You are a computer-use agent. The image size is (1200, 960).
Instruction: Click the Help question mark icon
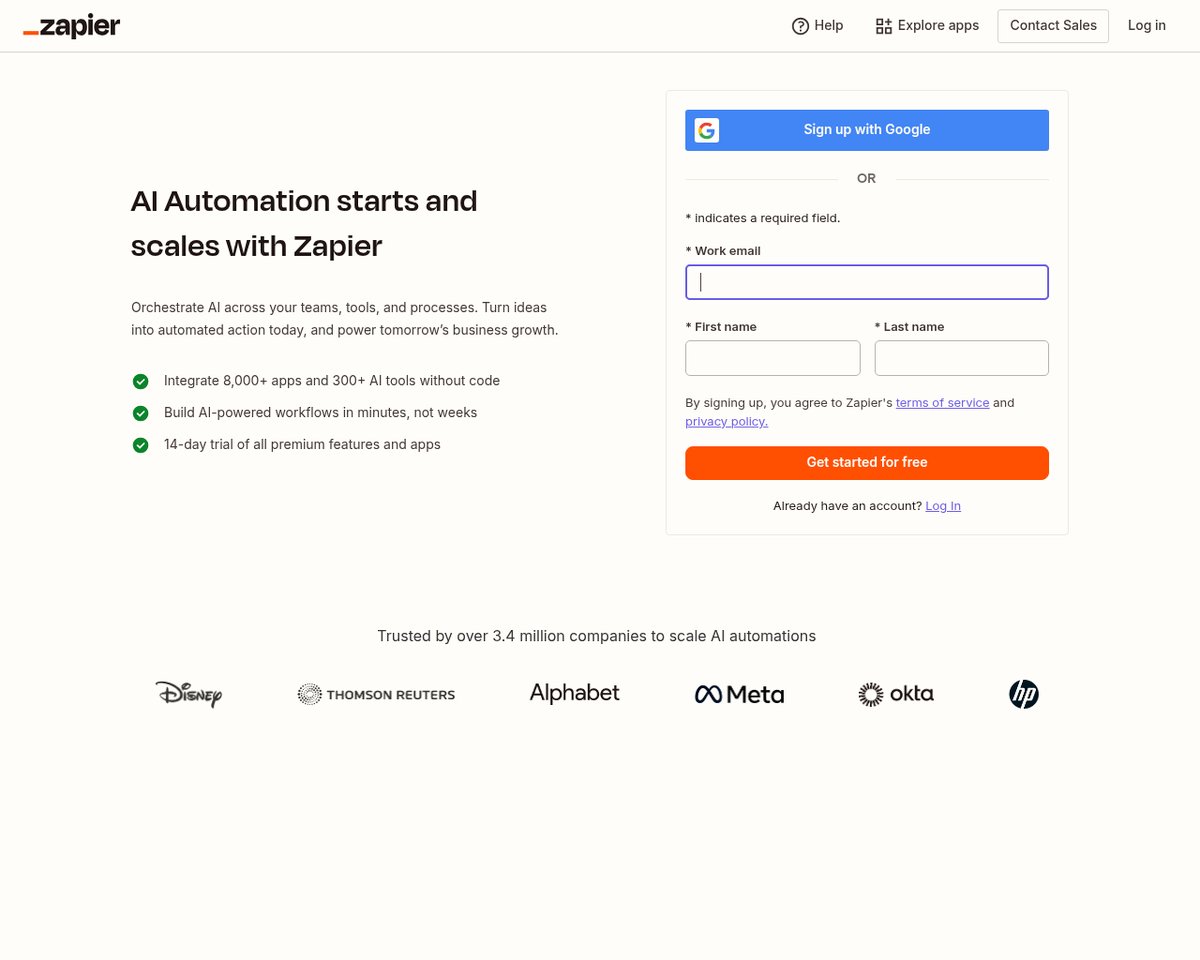click(800, 26)
